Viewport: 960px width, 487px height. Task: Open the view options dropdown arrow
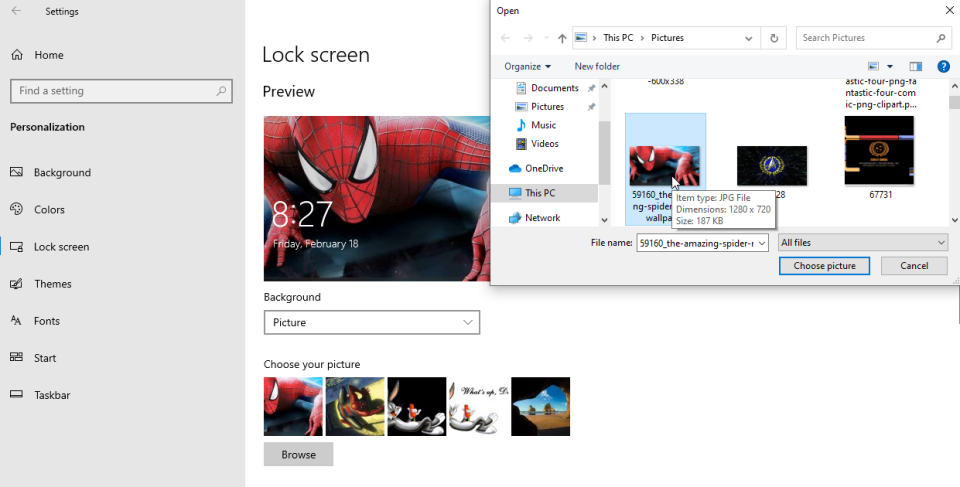[x=890, y=66]
